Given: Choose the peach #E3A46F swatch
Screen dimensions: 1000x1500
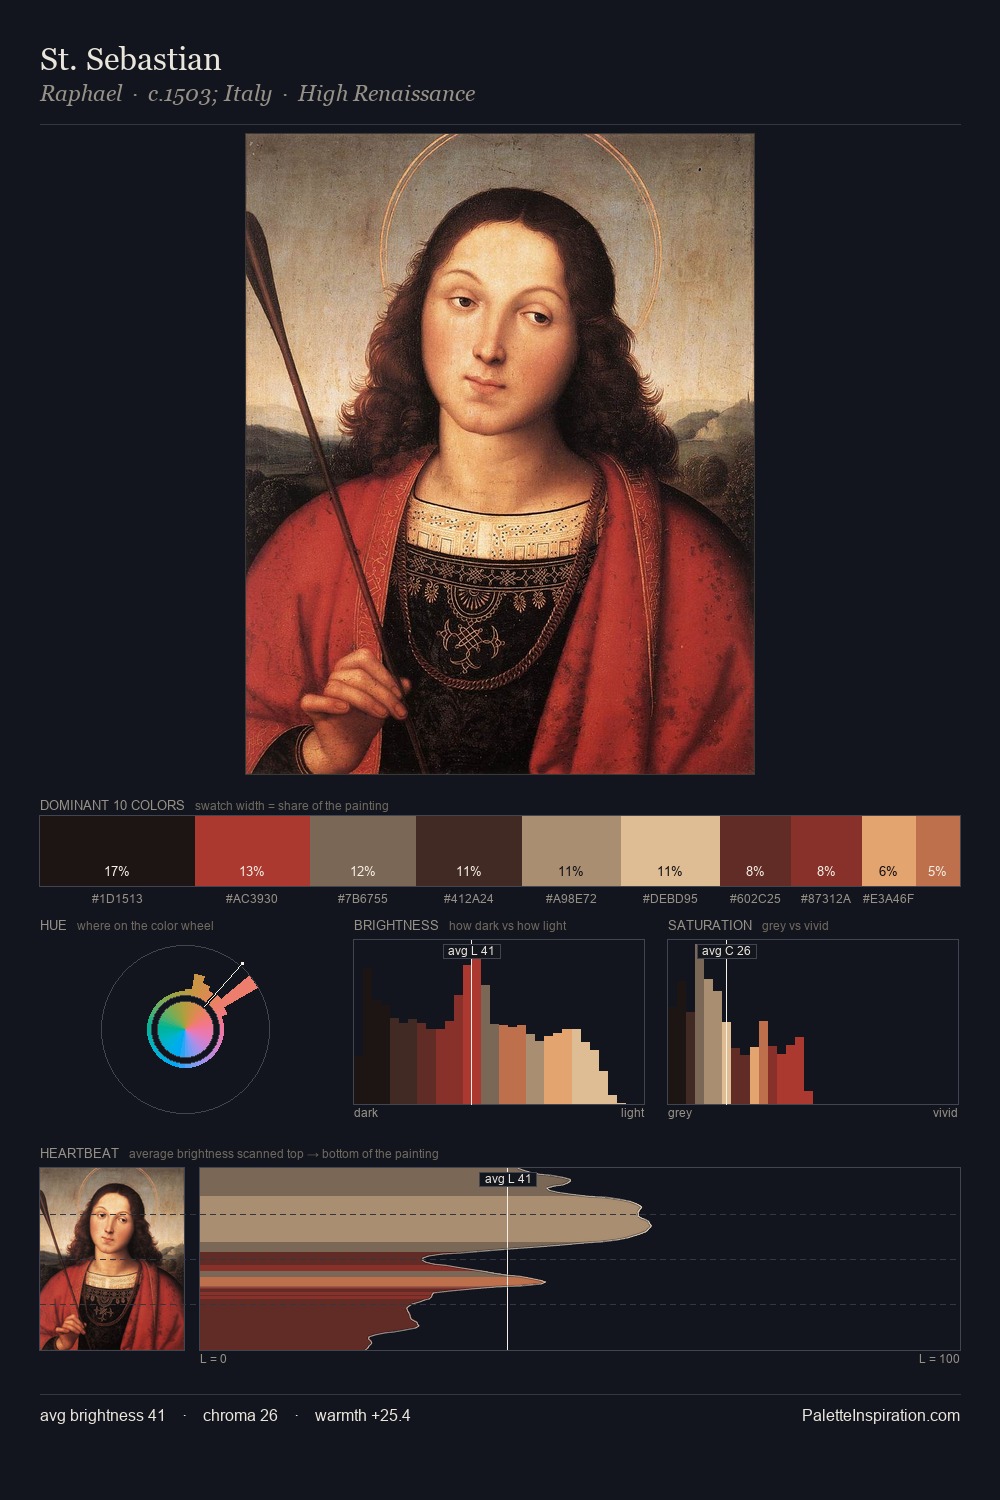Looking at the screenshot, I should point(888,851).
